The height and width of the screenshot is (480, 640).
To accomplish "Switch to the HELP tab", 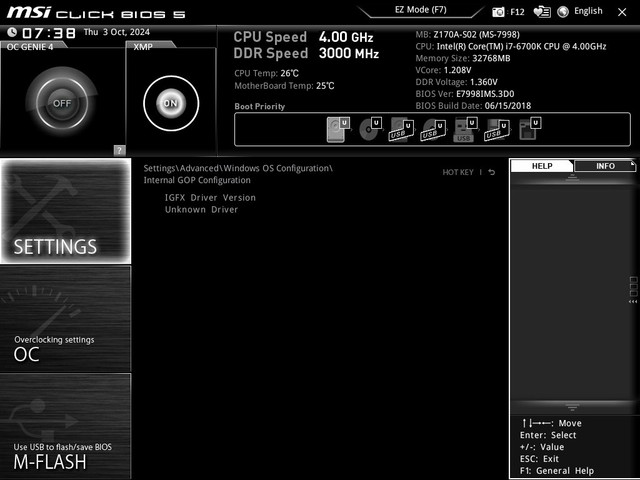I will coord(542,166).
